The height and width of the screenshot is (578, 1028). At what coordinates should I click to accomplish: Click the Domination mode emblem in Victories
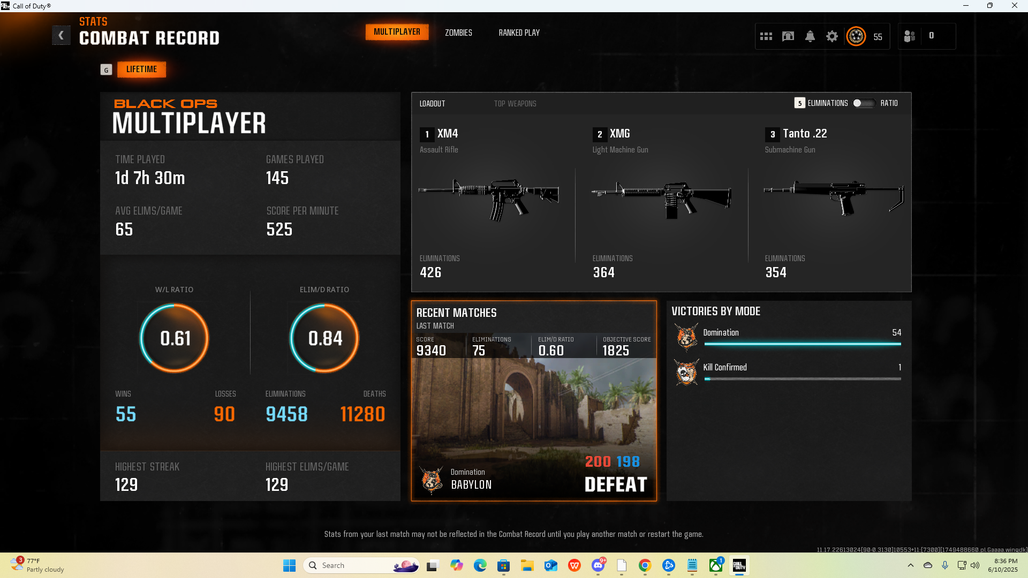click(x=686, y=337)
